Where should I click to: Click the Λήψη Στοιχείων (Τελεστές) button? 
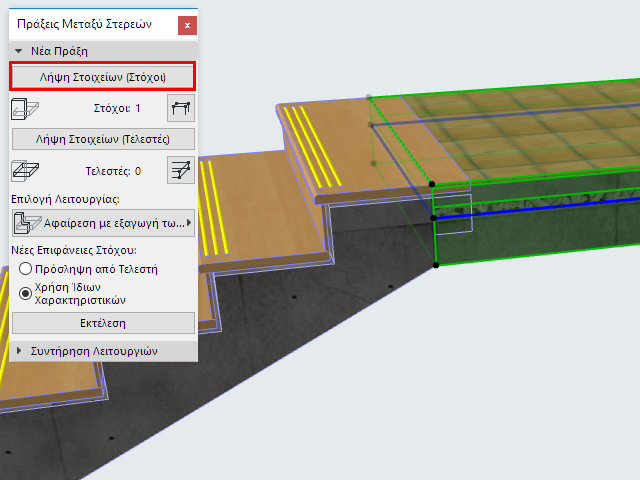[x=103, y=139]
